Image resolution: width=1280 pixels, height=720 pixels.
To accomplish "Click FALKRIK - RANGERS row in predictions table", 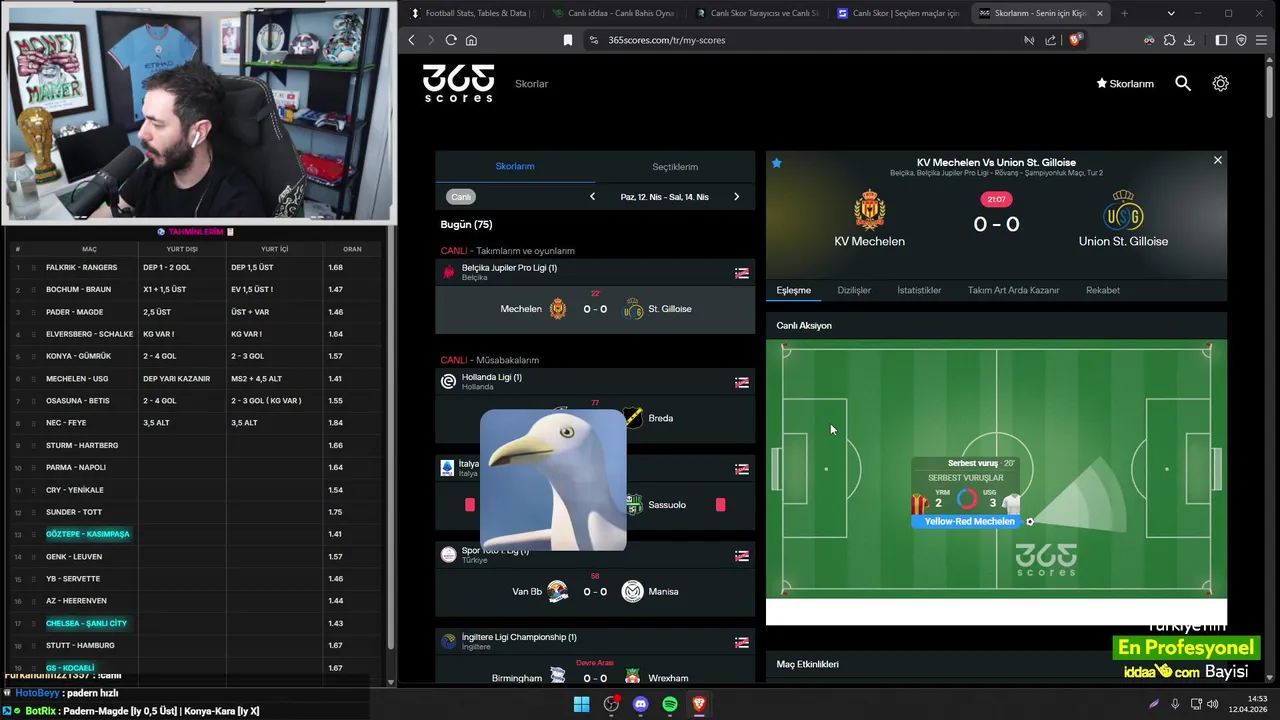I will click(195, 267).
